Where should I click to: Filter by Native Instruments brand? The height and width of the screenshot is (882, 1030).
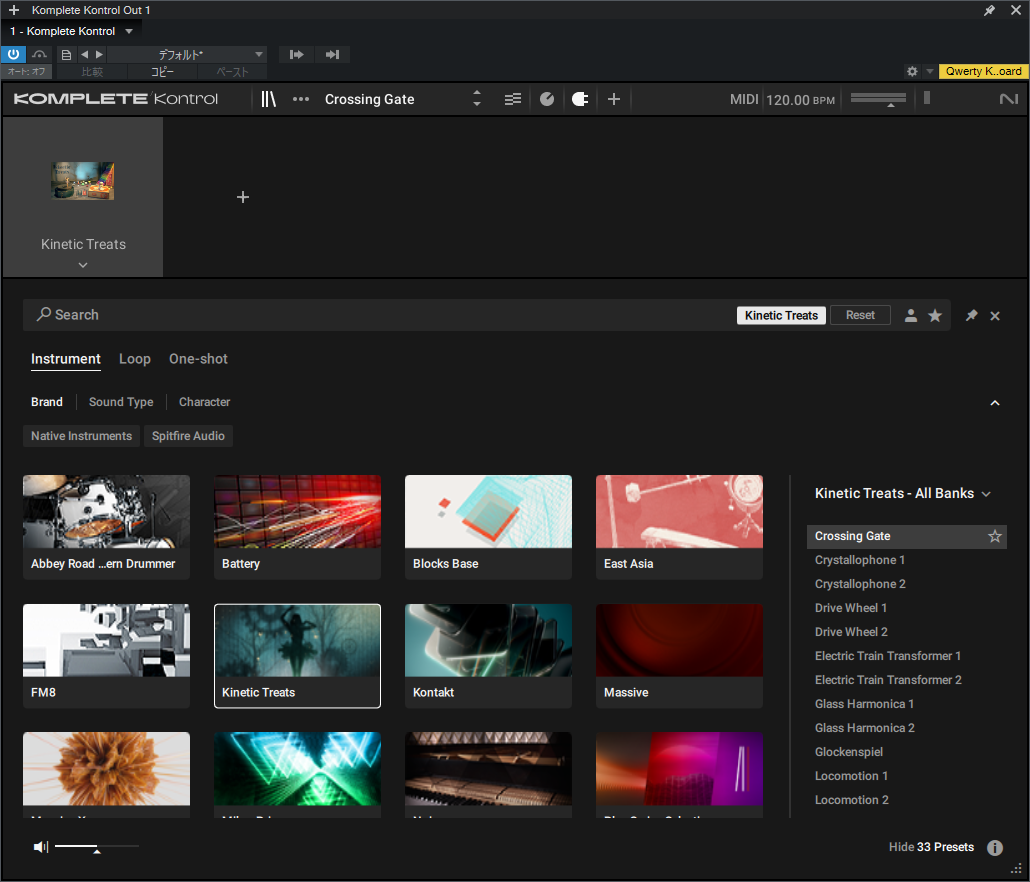[81, 436]
